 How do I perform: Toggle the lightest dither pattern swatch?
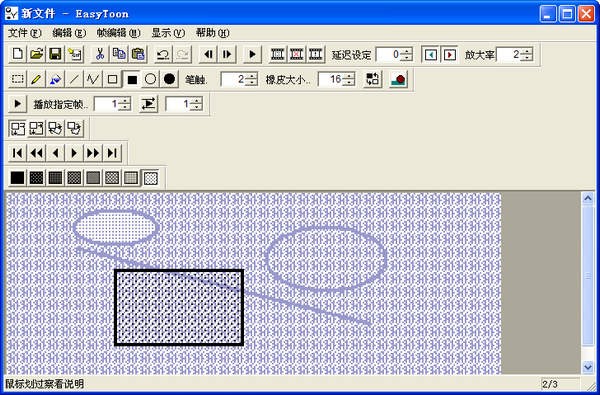coord(151,178)
